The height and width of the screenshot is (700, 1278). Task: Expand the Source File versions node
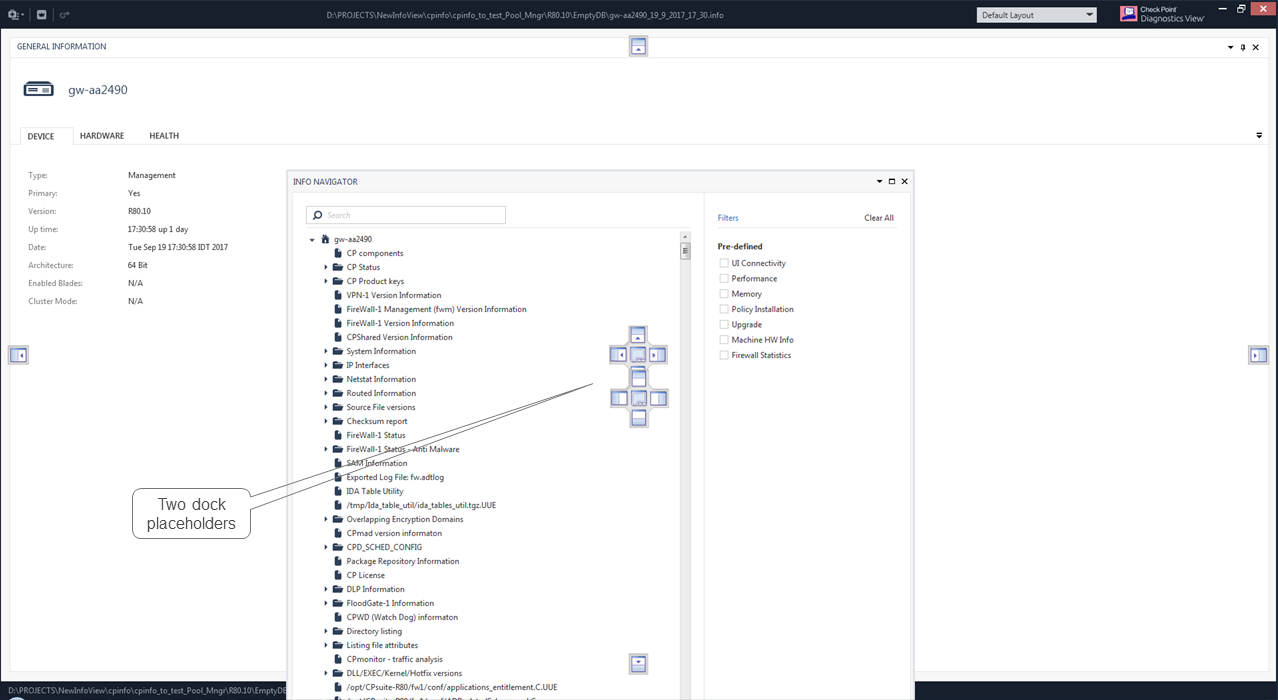coord(326,407)
